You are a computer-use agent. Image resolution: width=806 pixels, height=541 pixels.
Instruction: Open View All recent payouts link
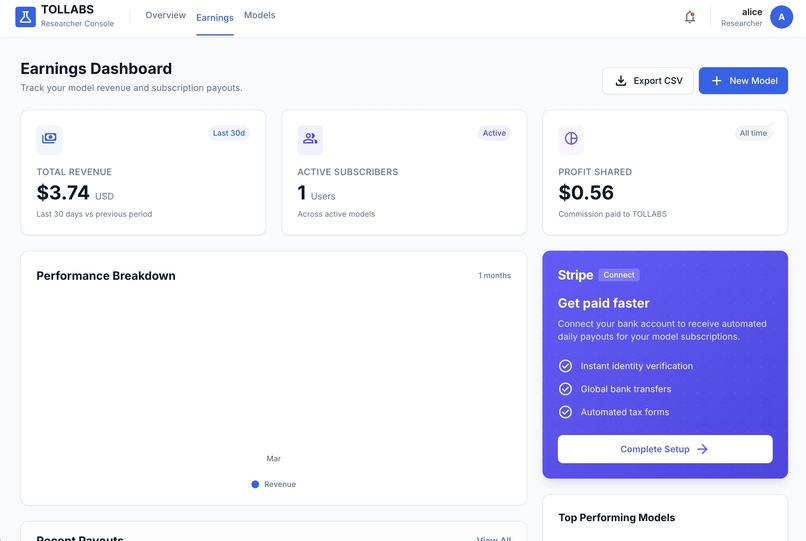coord(493,538)
